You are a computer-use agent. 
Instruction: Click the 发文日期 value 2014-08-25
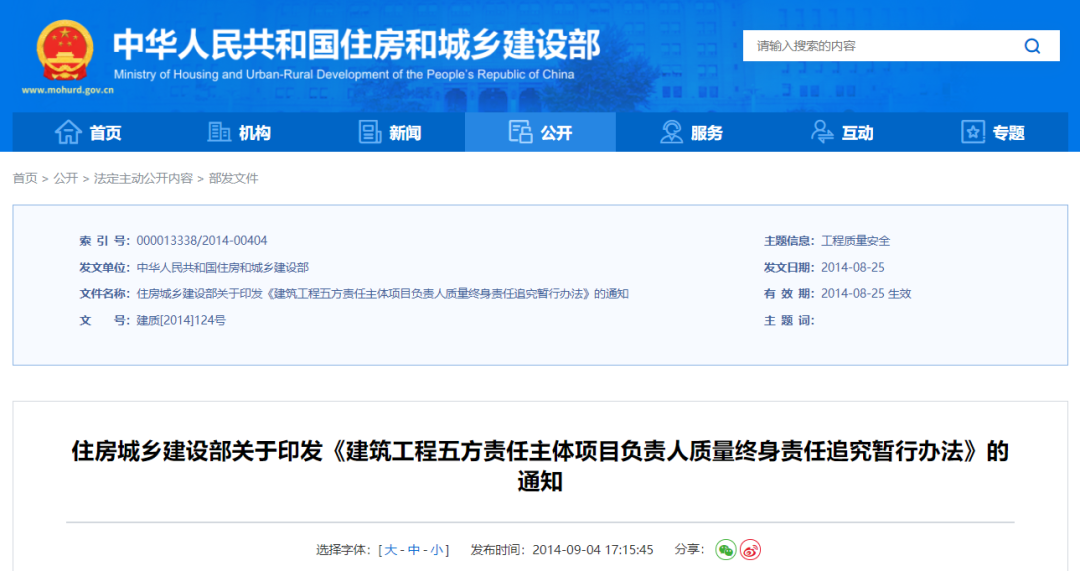[853, 267]
